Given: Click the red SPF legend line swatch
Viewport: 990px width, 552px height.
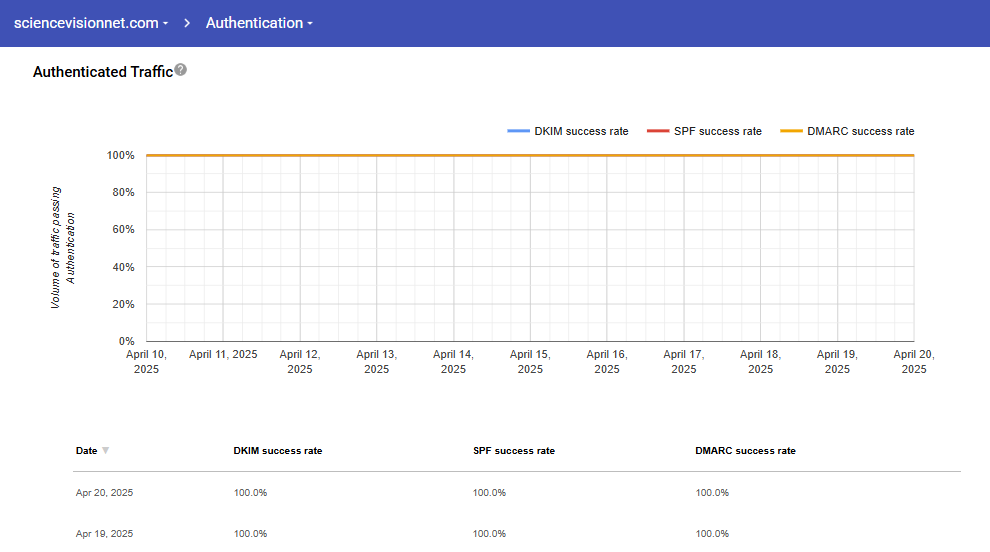Looking at the screenshot, I should pos(657,131).
